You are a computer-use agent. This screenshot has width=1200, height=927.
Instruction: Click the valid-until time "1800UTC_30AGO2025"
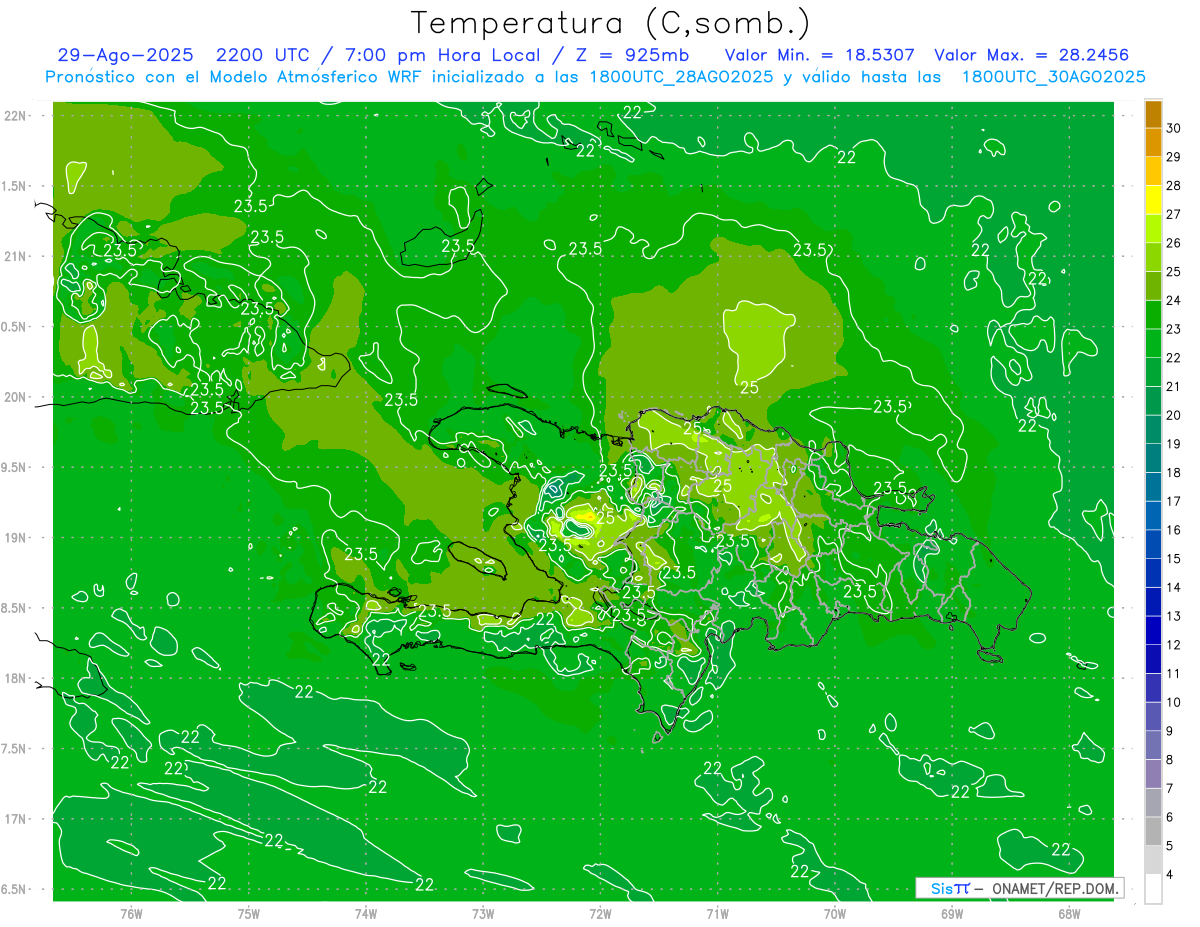coord(1053,77)
